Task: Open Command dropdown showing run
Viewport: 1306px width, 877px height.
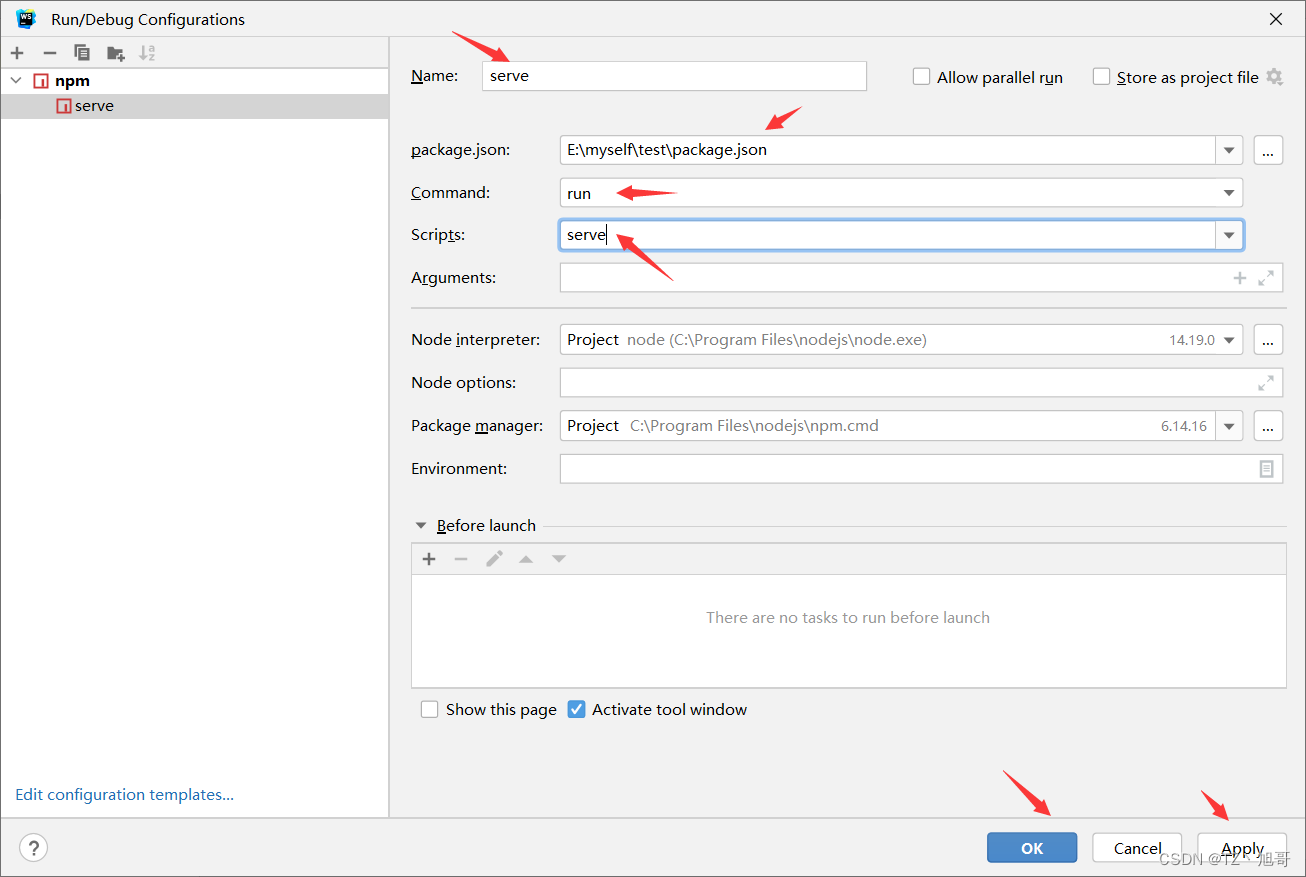Action: pos(1229,193)
